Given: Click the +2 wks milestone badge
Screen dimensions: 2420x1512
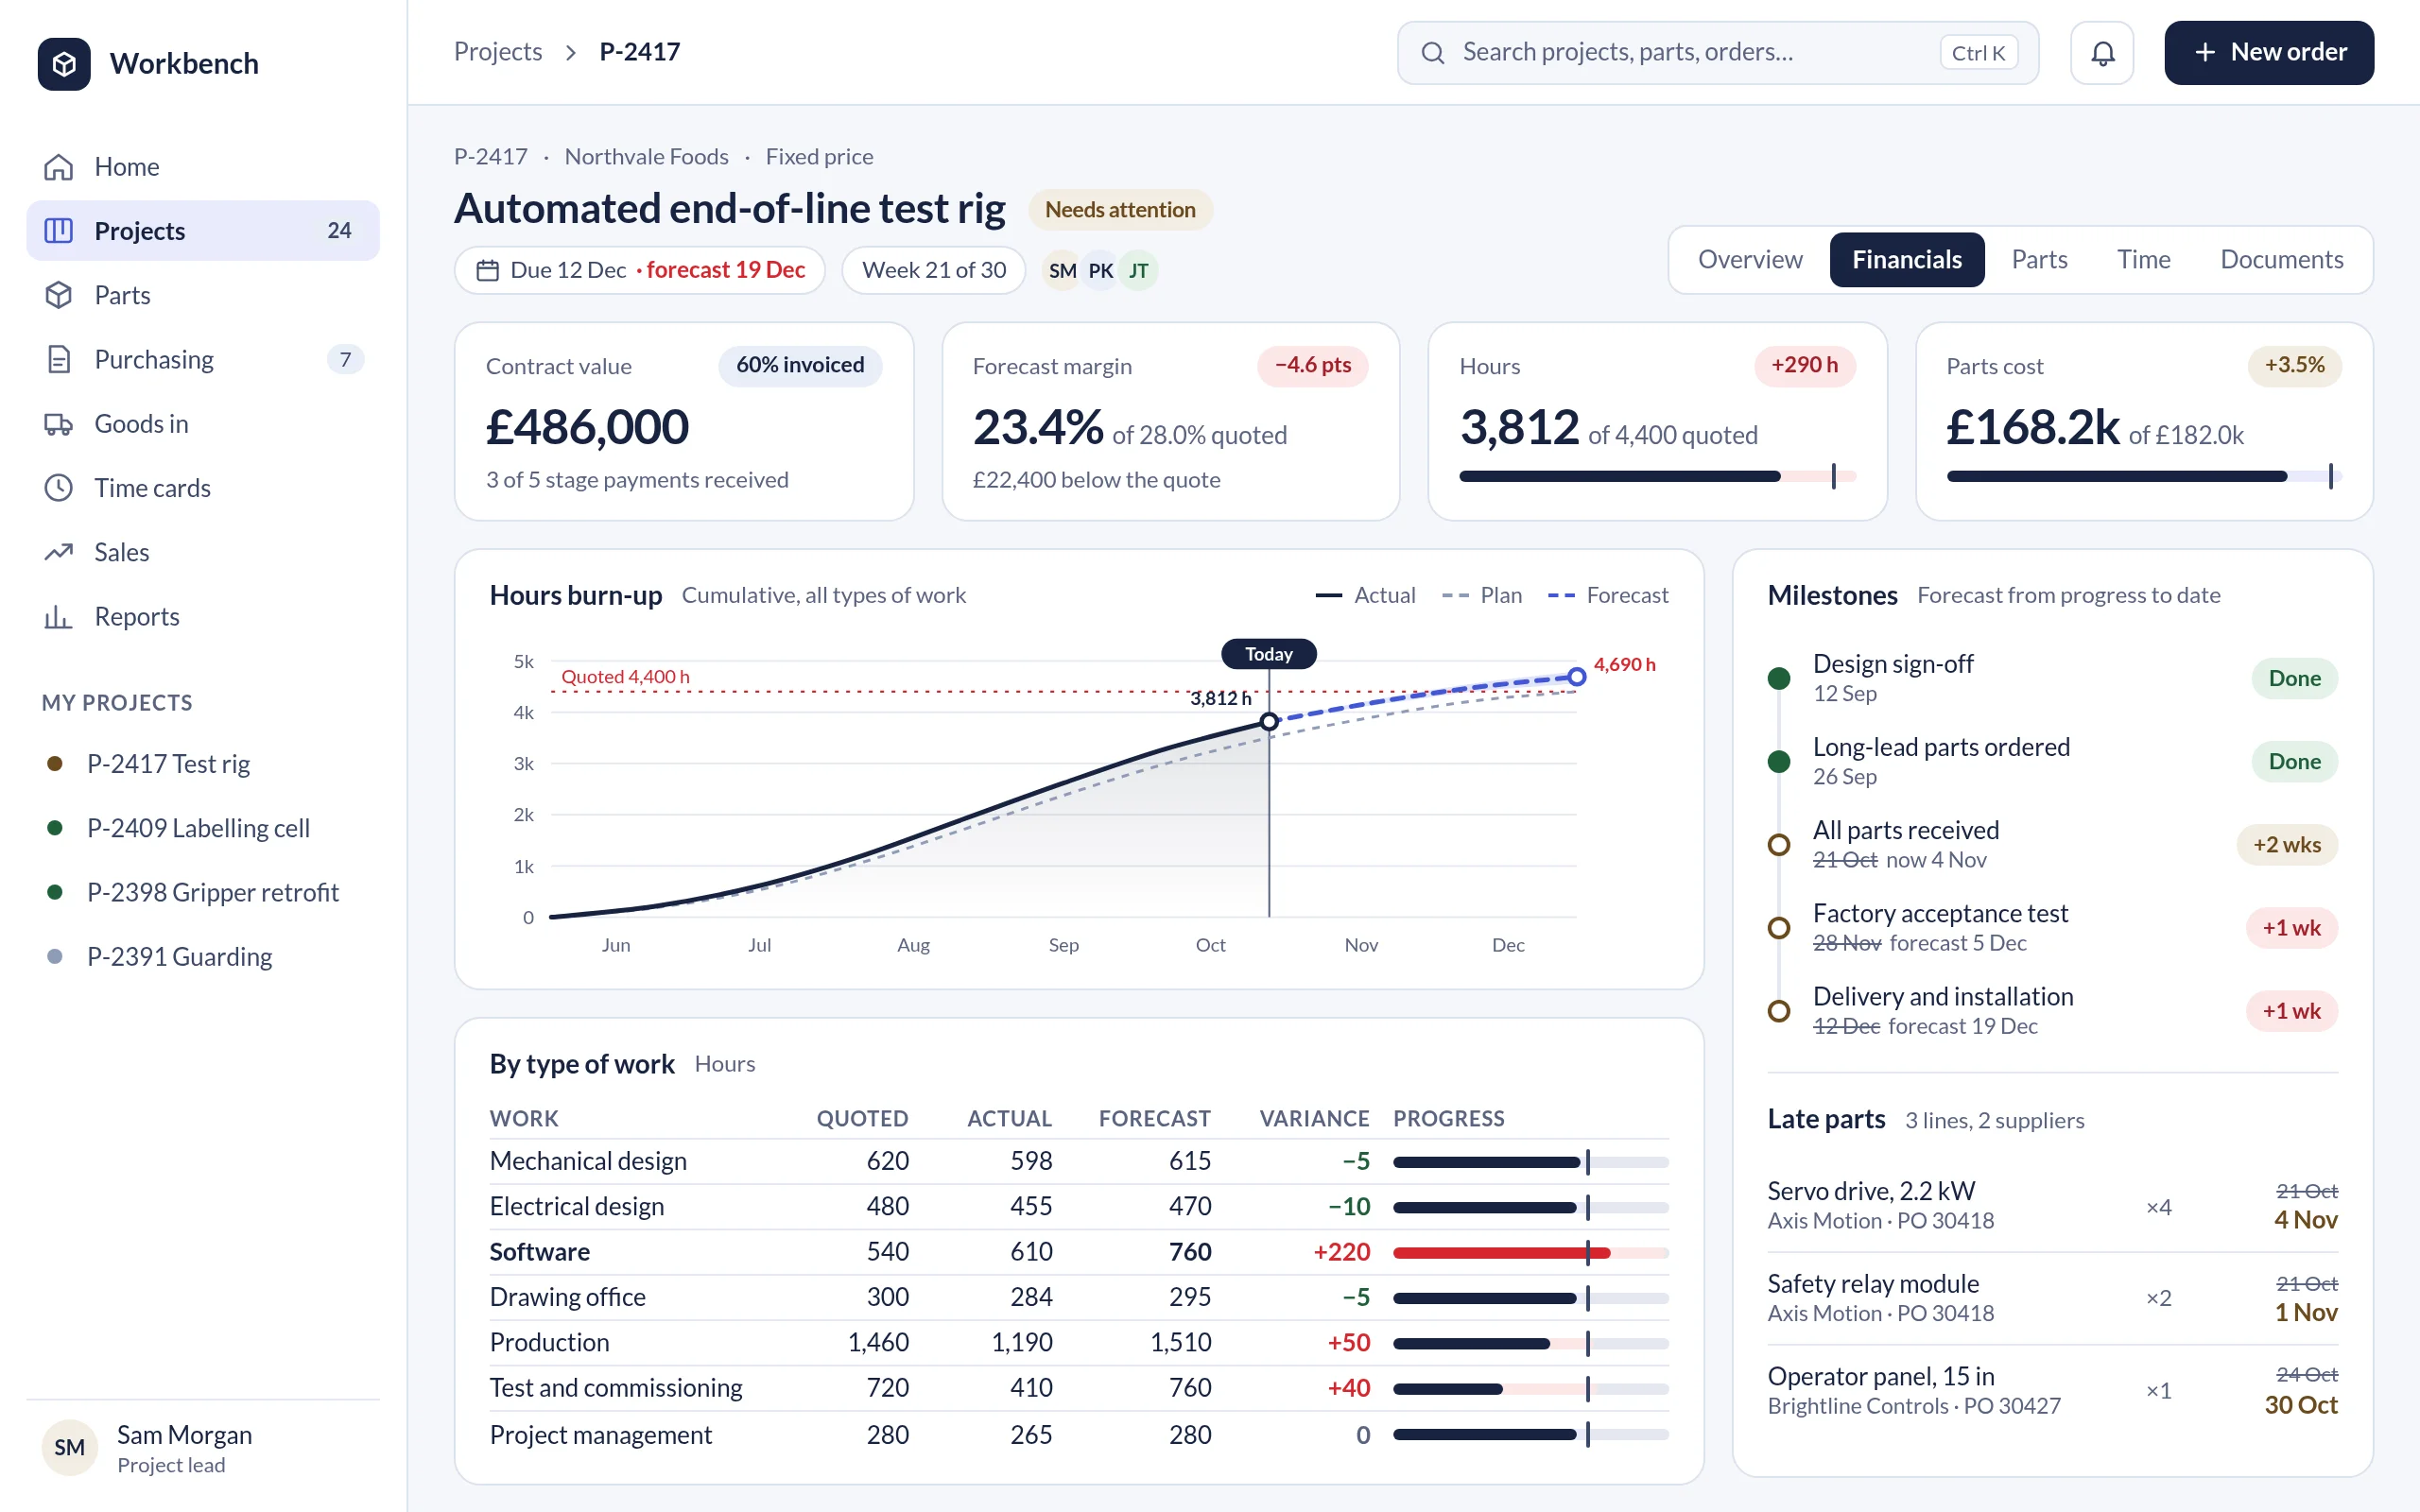Looking at the screenshot, I should pyautogui.click(x=2287, y=845).
